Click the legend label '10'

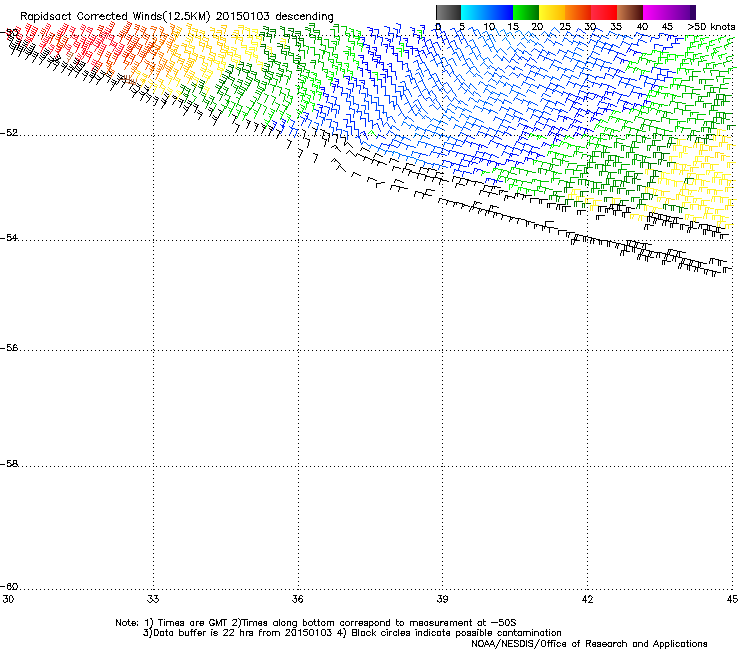[489, 27]
